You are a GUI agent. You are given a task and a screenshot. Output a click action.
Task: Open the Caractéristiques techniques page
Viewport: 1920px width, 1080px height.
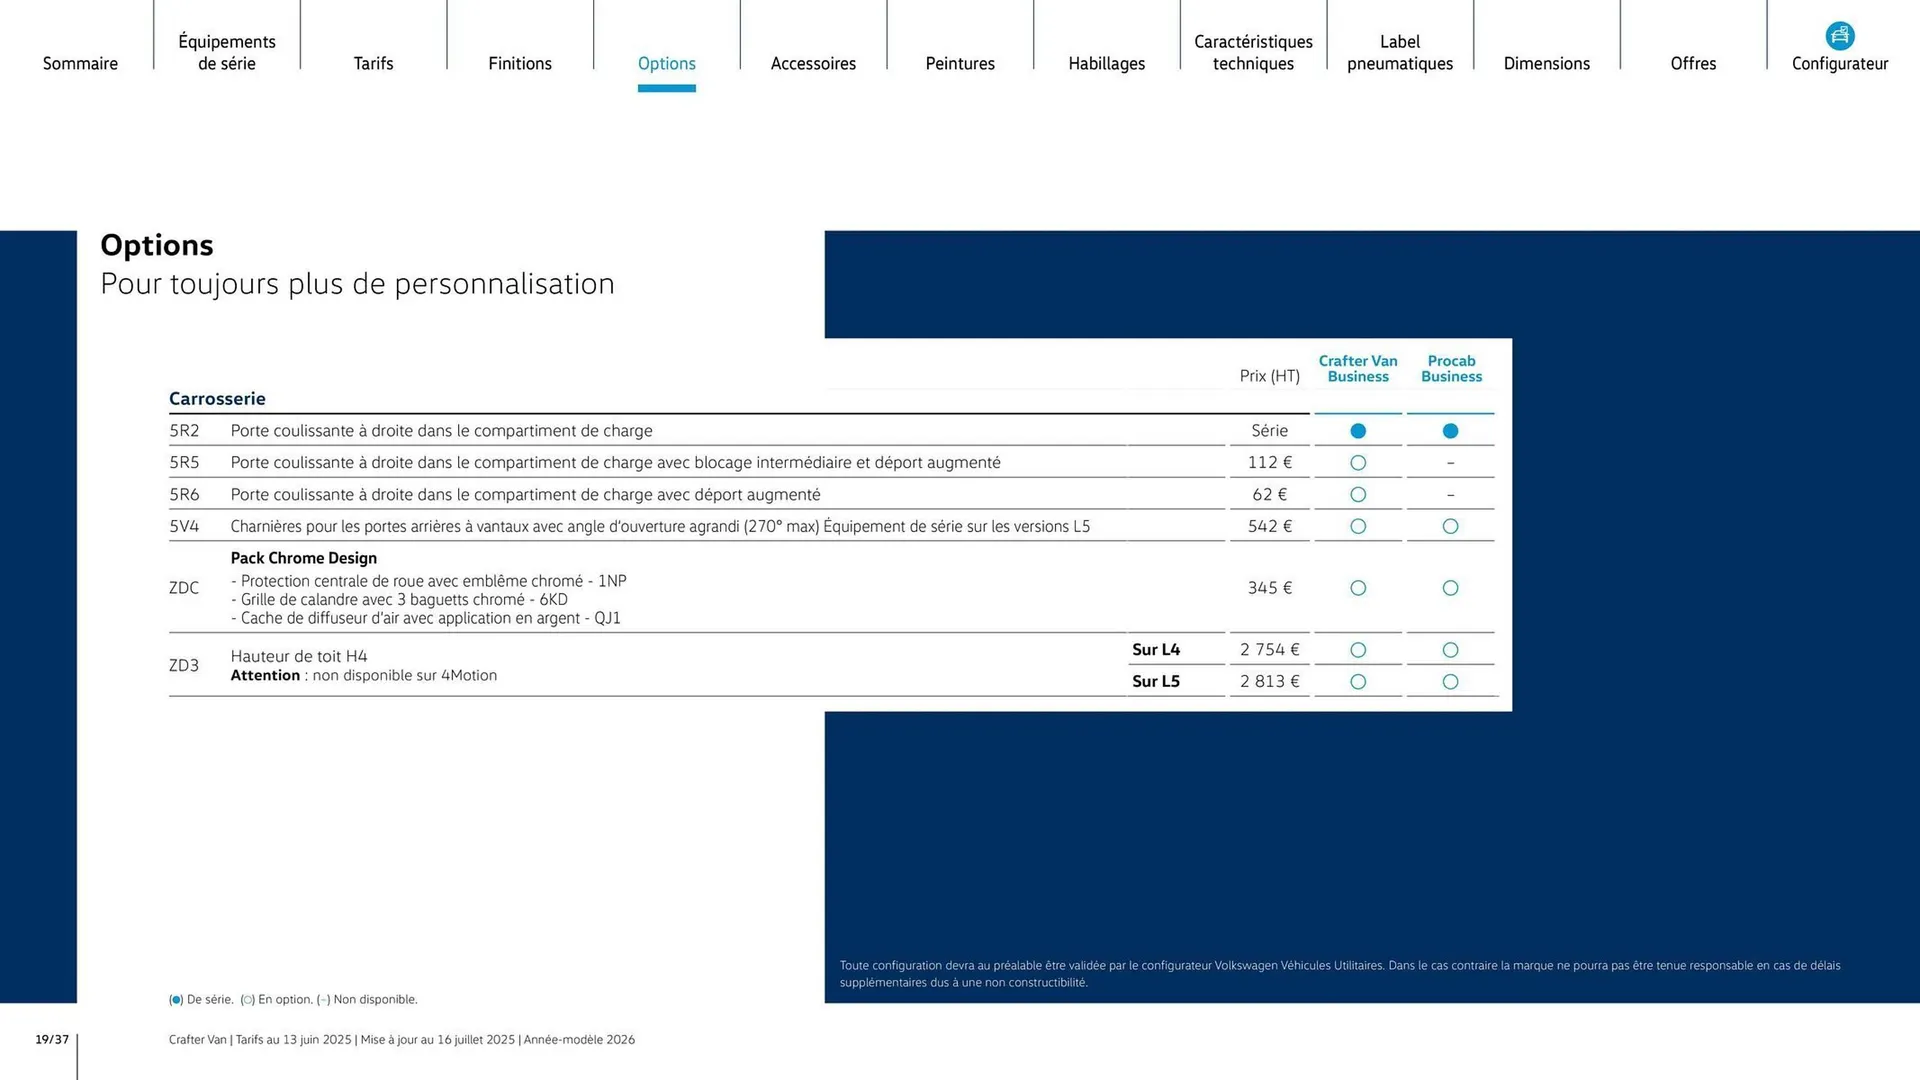tap(1253, 52)
